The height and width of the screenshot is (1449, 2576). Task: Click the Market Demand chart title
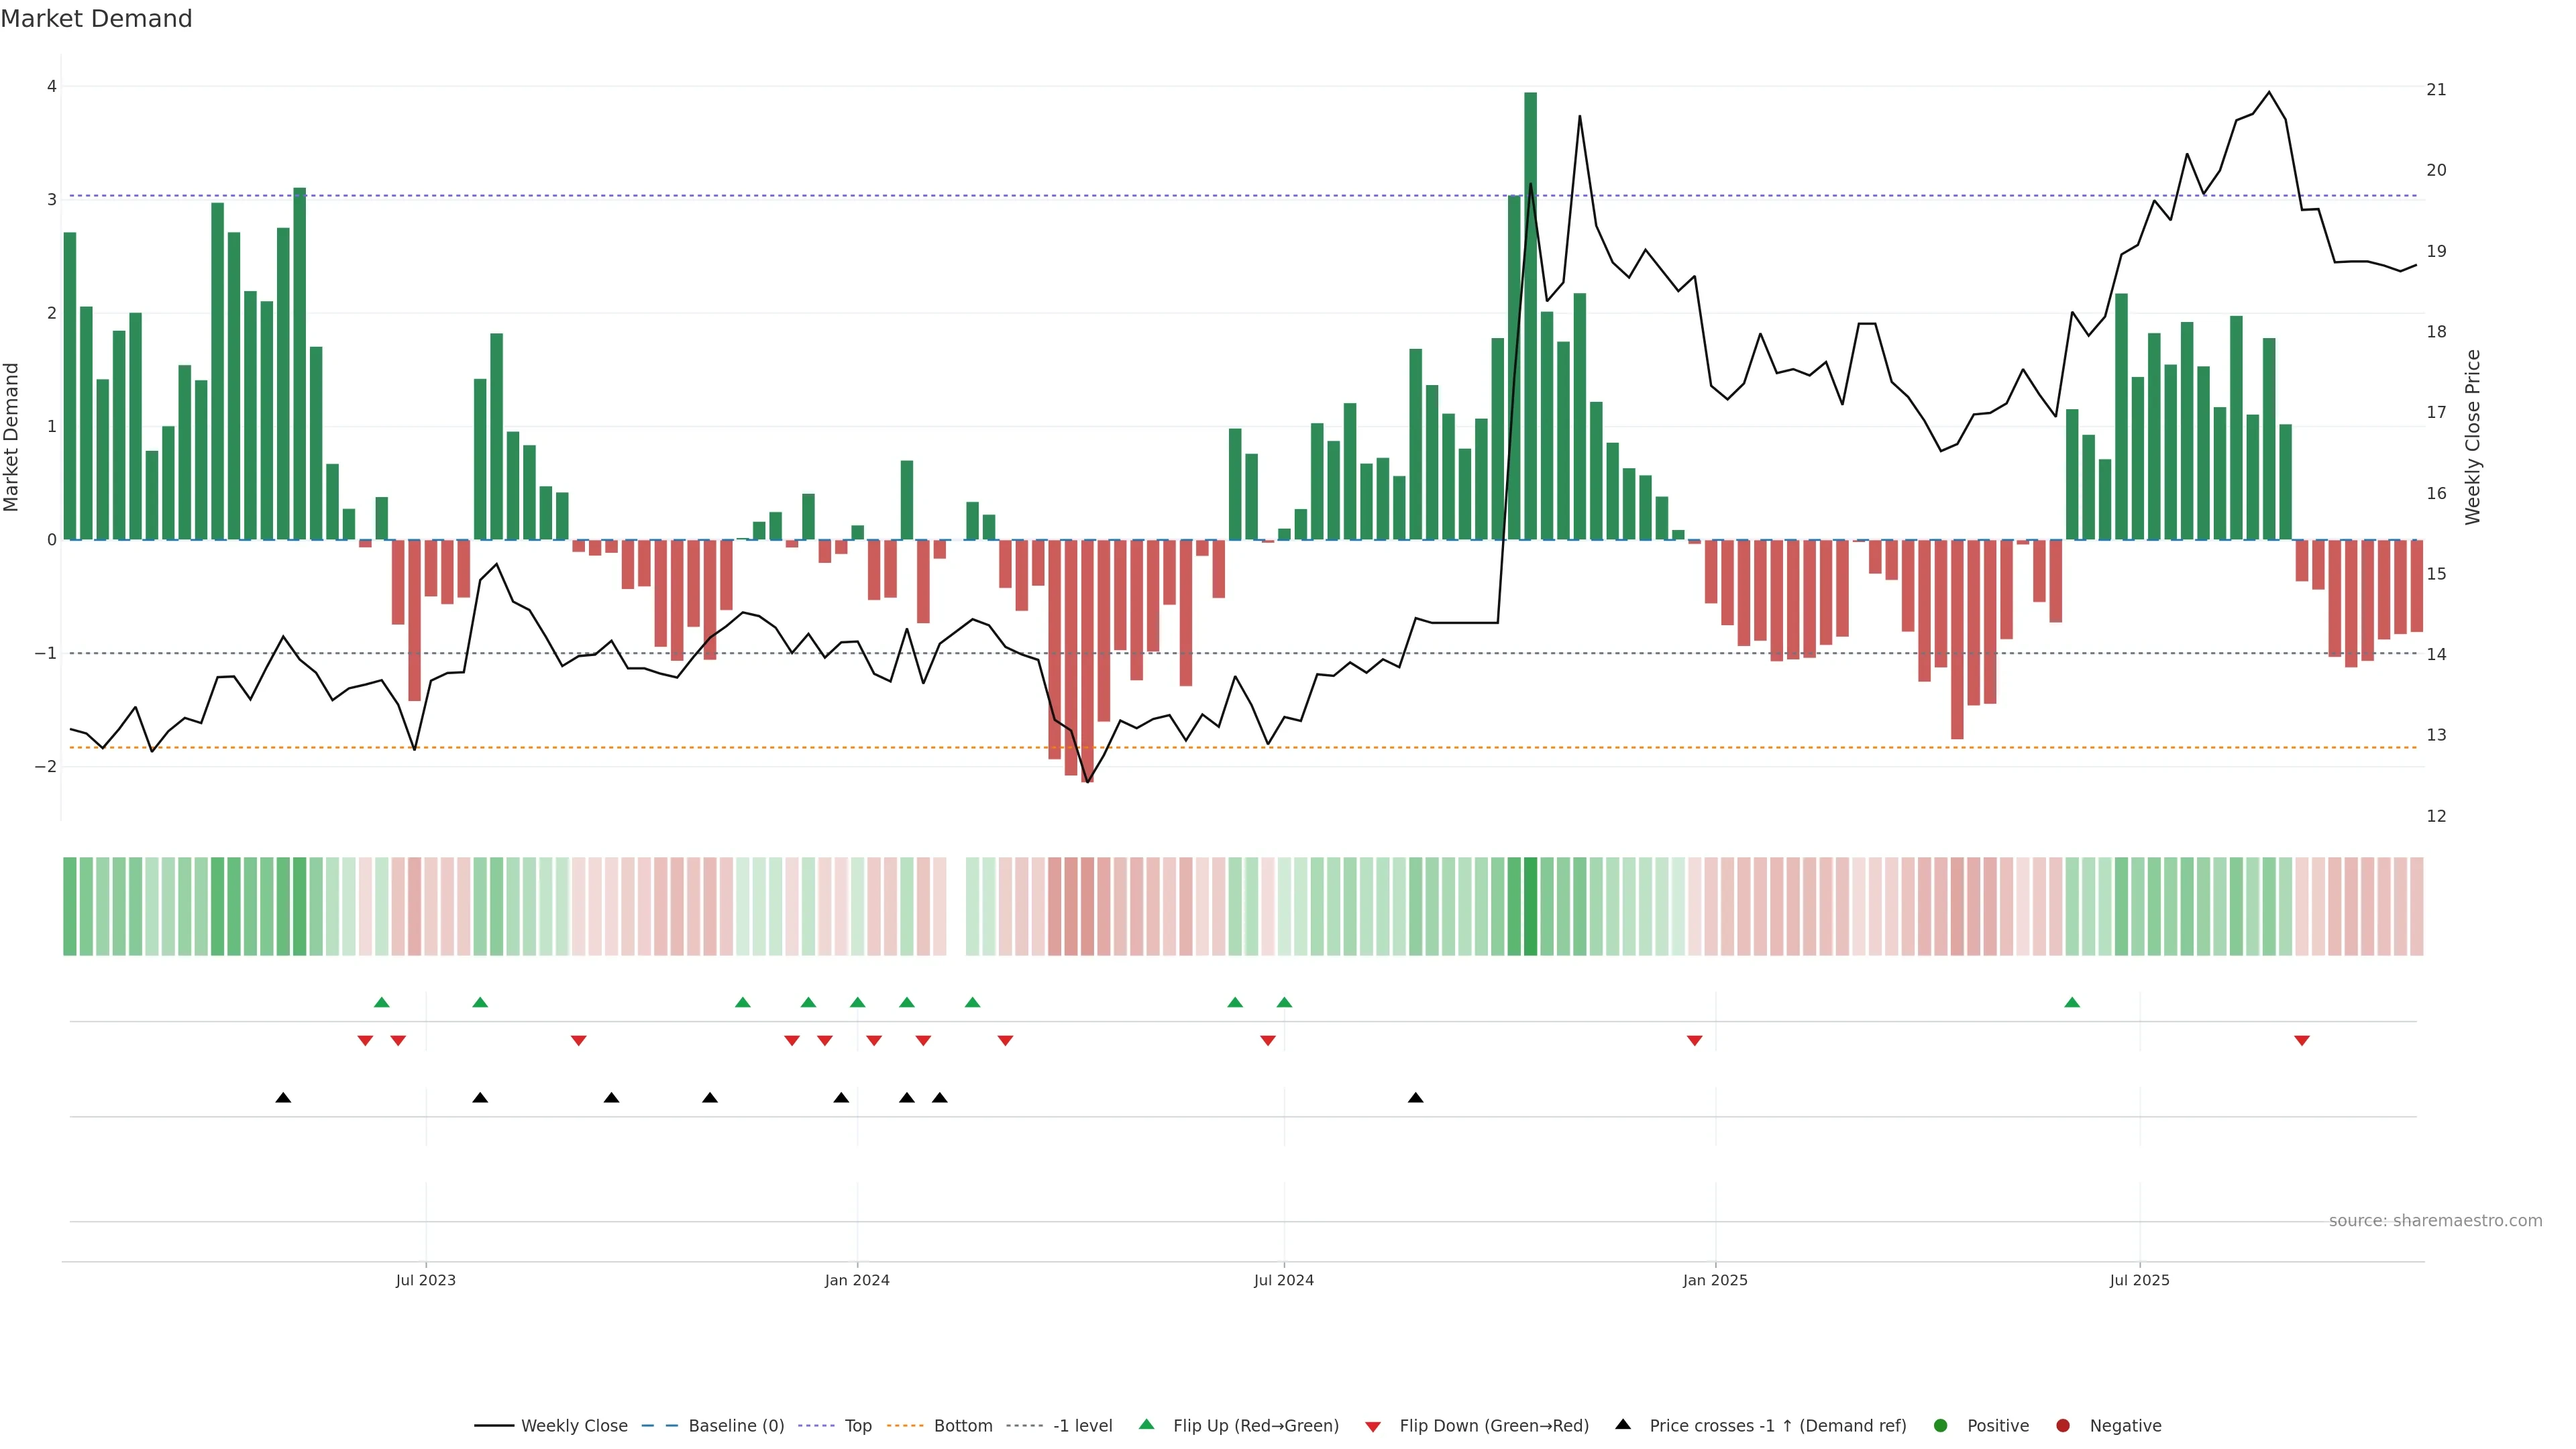tap(97, 19)
